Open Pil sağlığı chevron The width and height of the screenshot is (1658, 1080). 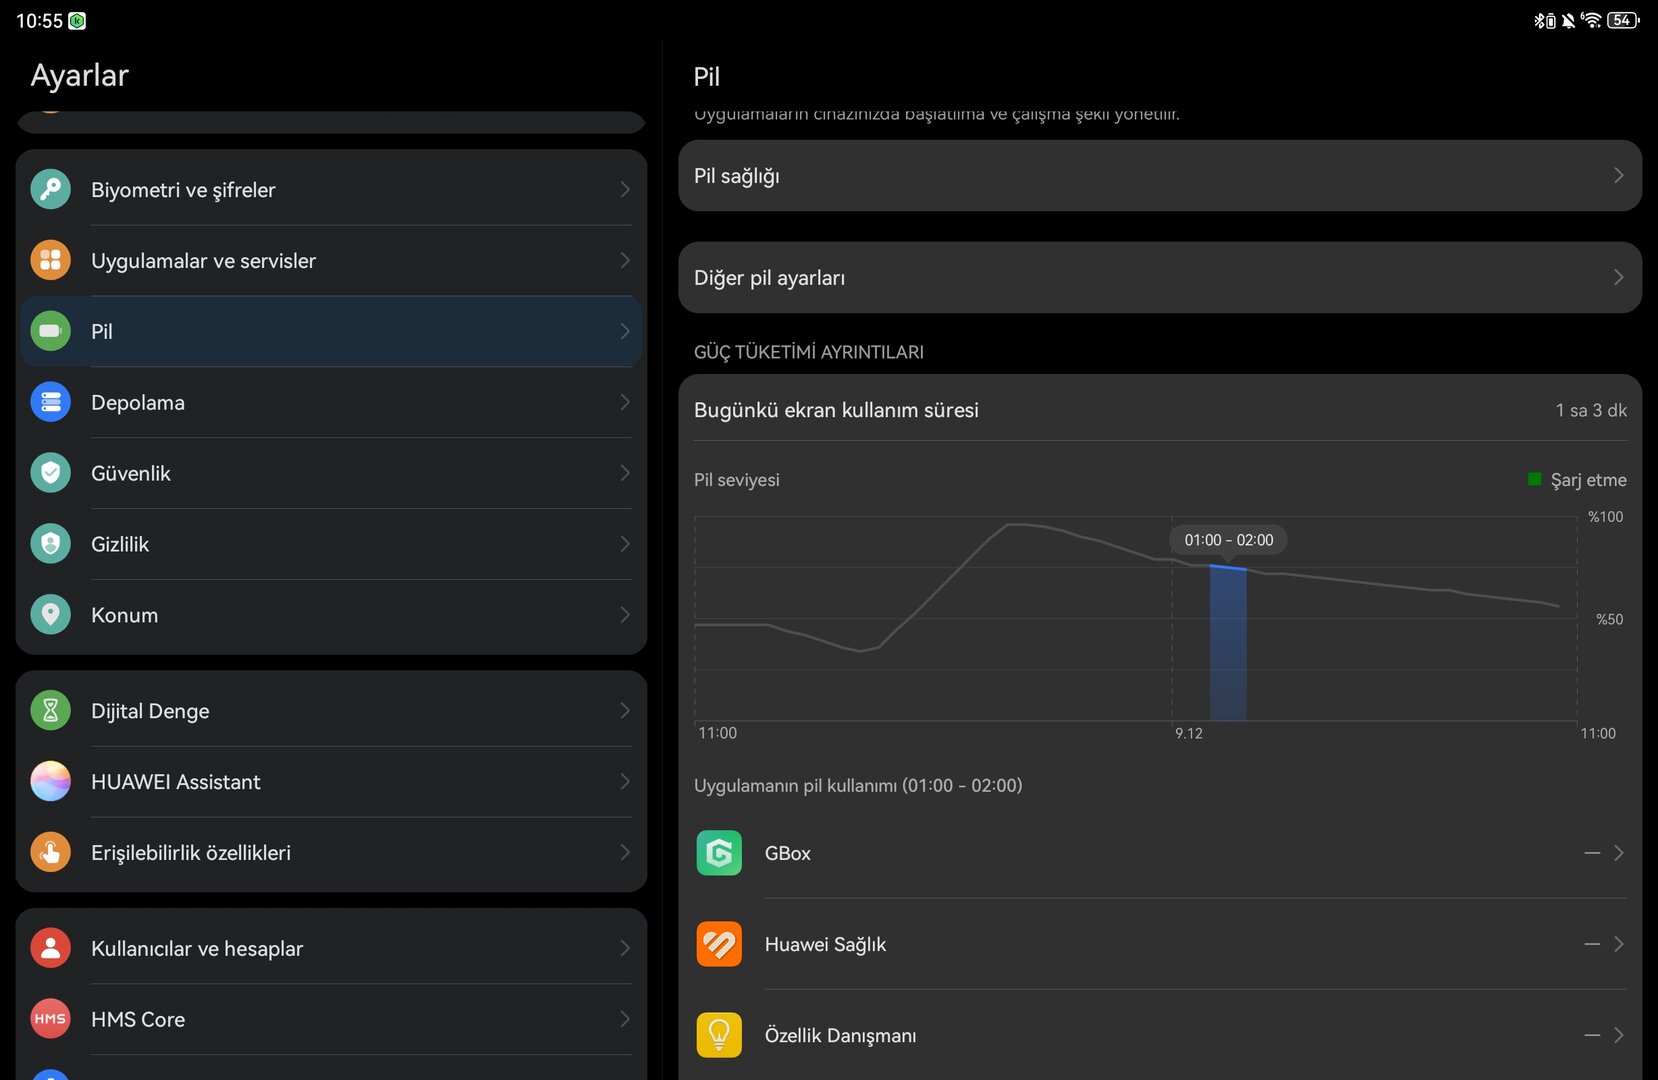1618,175
